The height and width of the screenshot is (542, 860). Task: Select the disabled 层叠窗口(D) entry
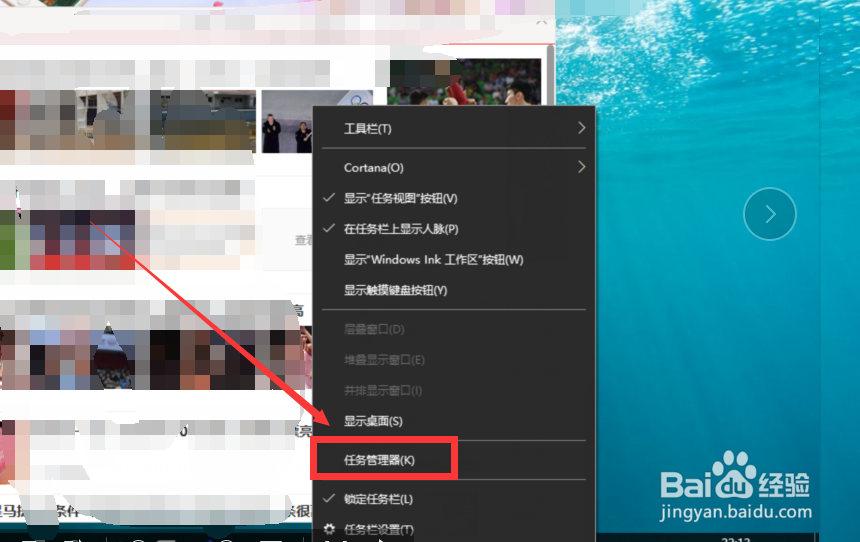[454, 329]
